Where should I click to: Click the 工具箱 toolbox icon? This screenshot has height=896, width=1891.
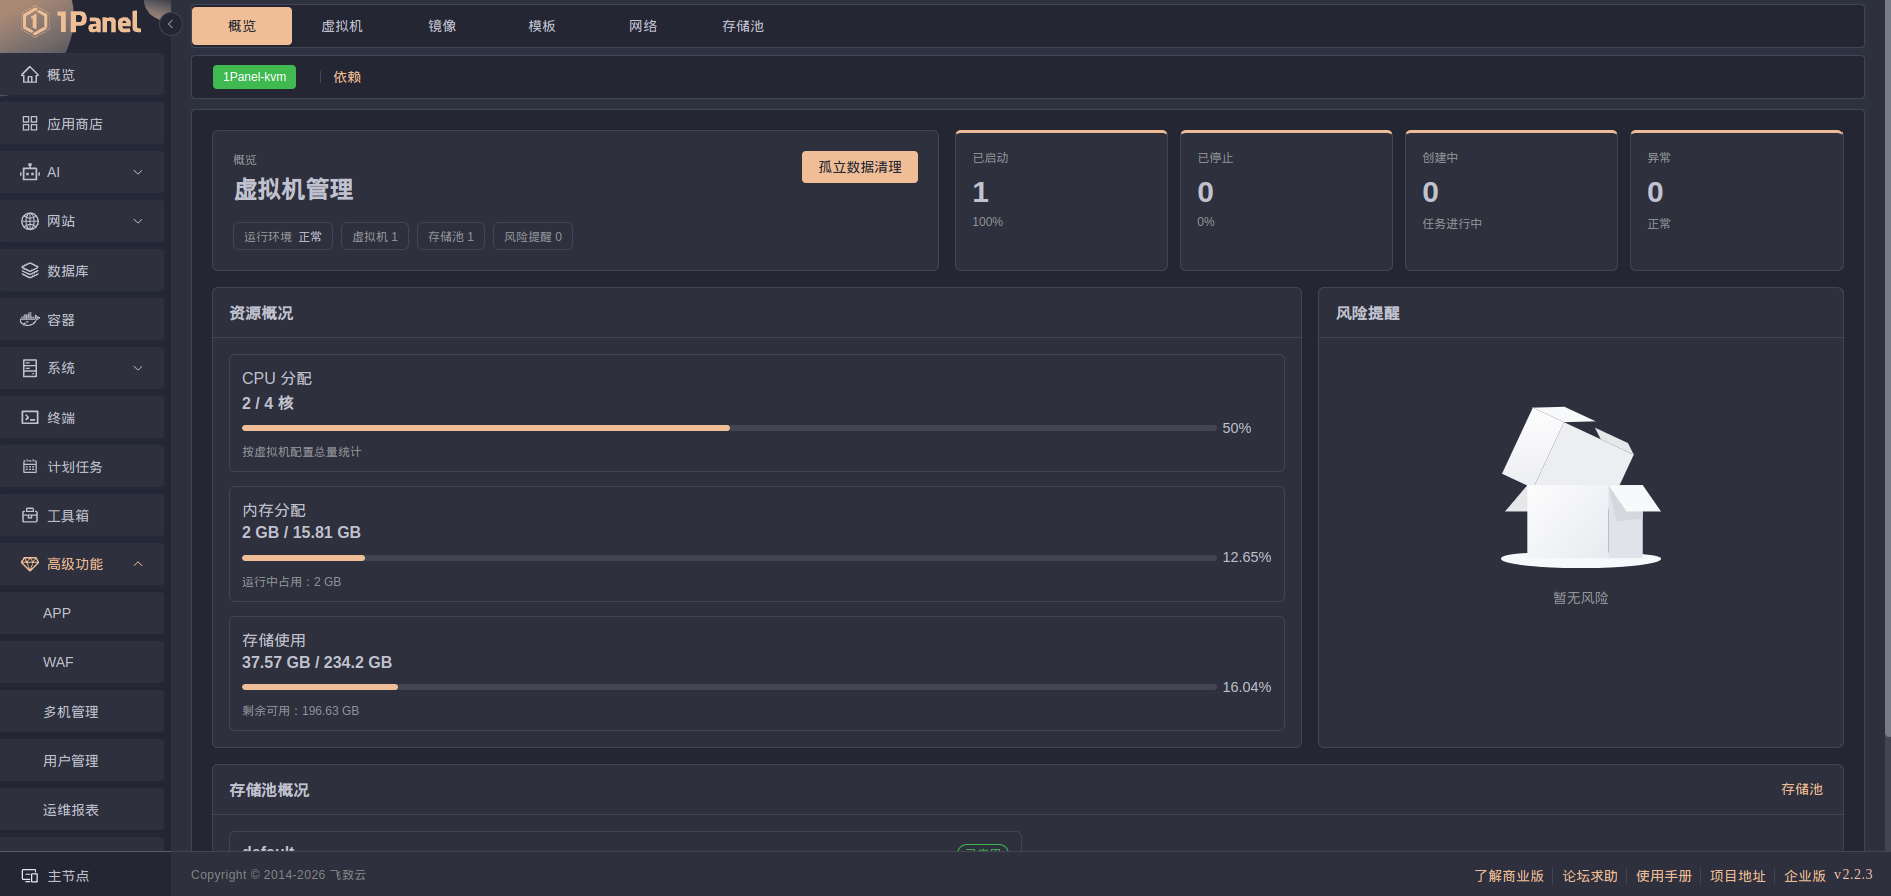30,516
